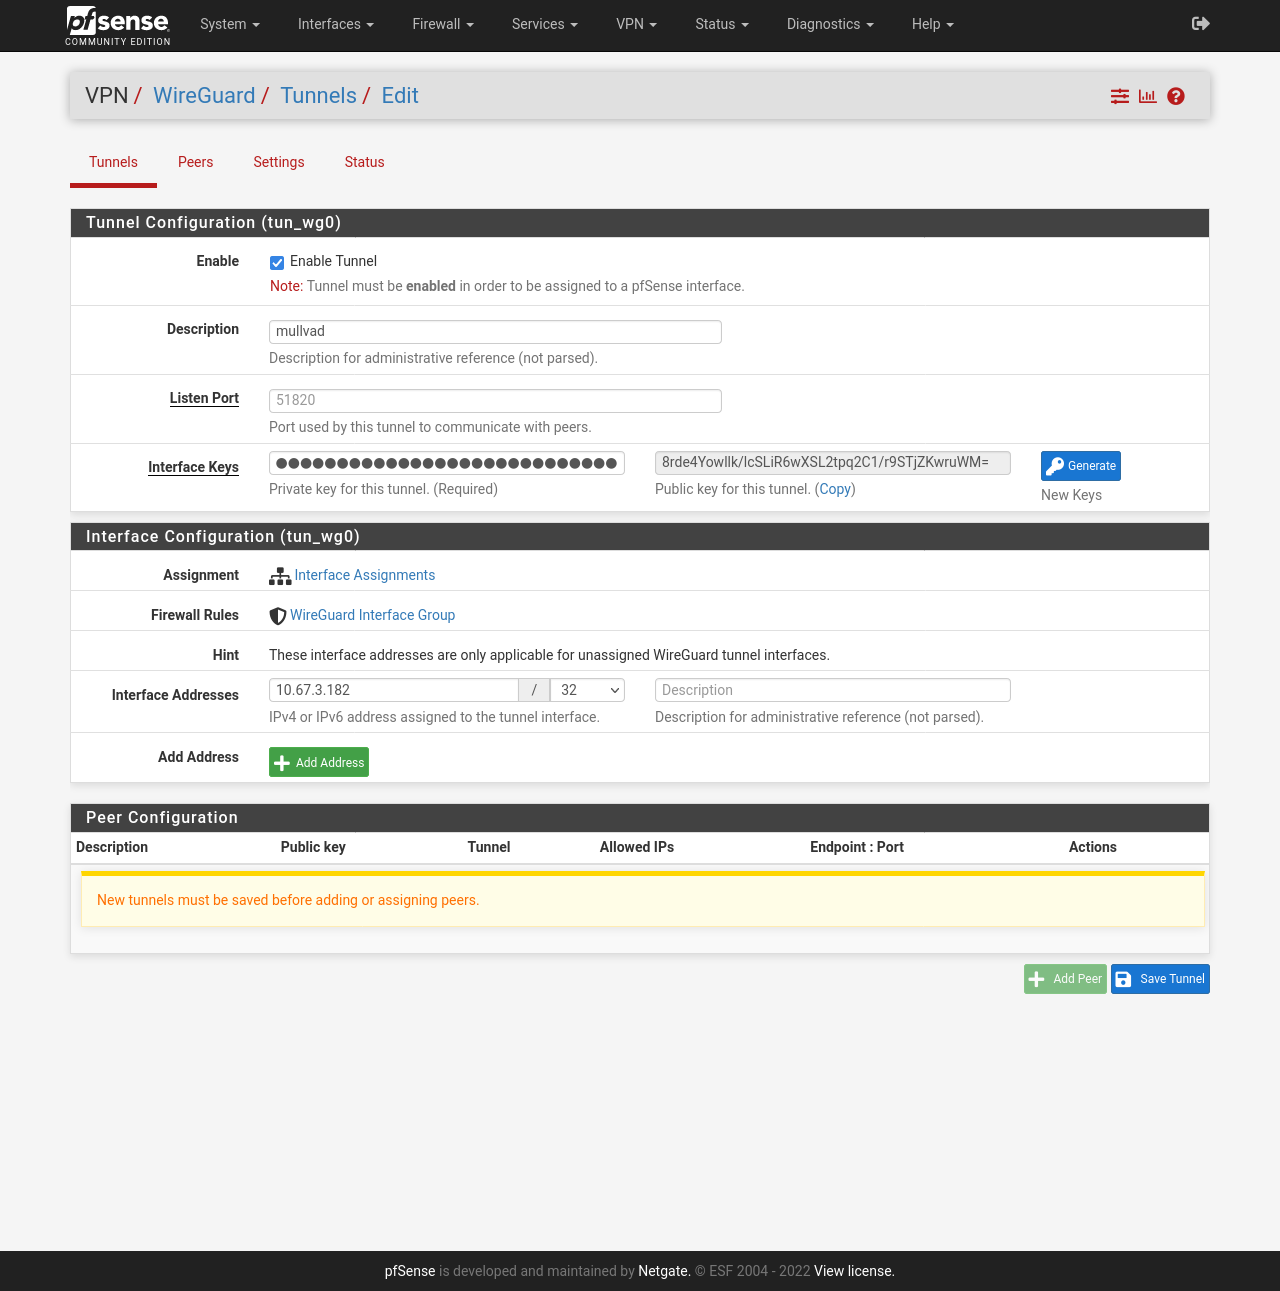
Task: Open the related status chart icon
Action: [x=1148, y=96]
